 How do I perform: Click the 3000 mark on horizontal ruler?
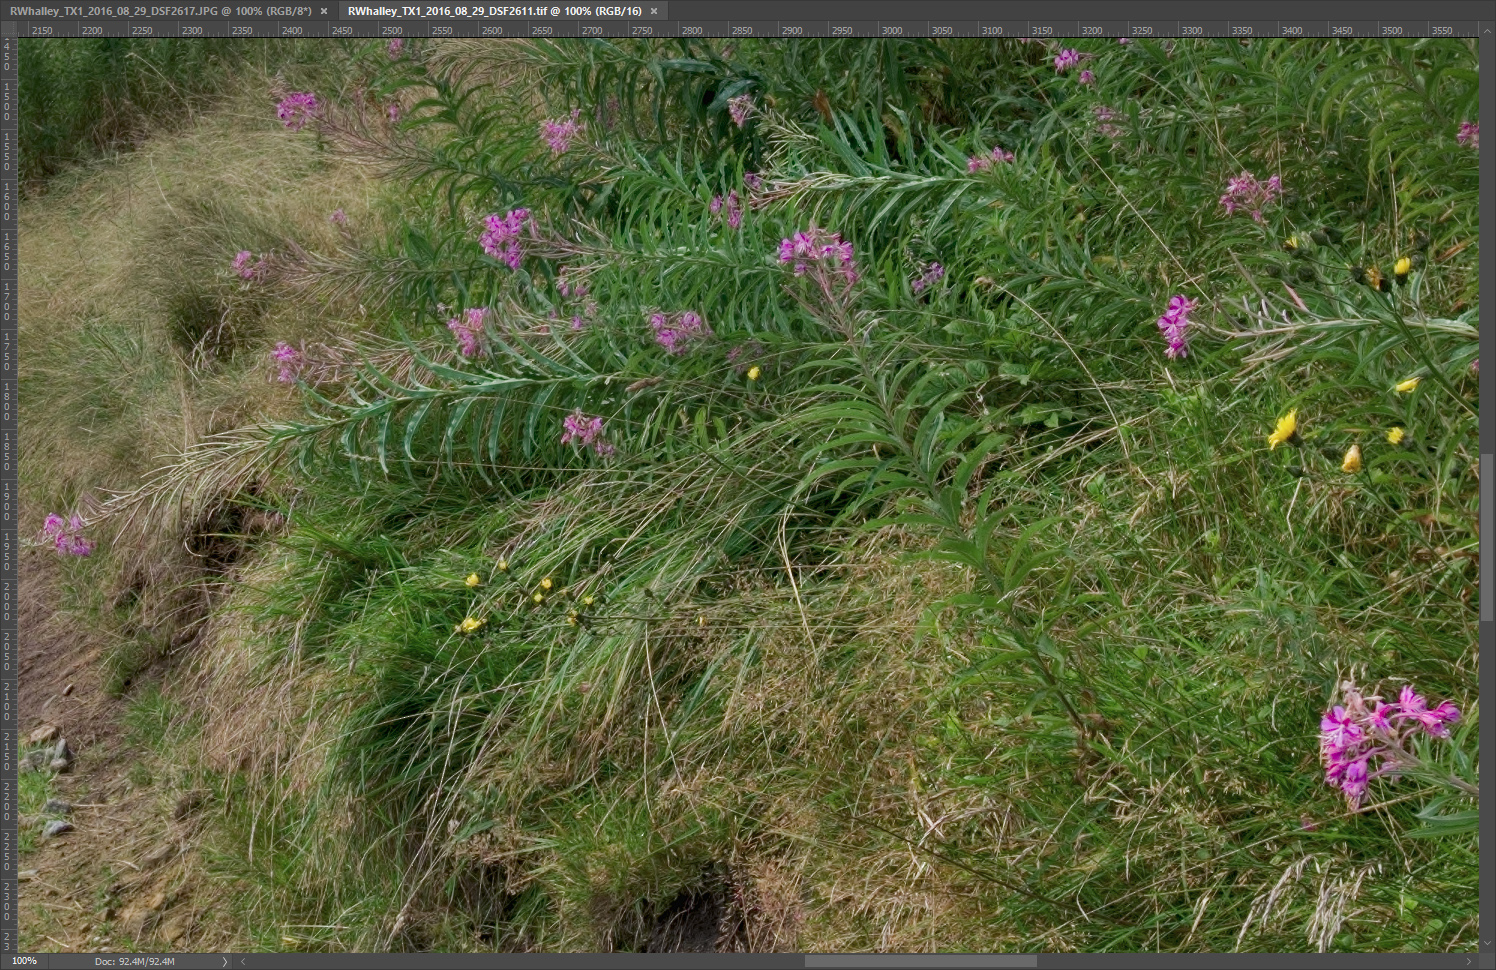892,31
